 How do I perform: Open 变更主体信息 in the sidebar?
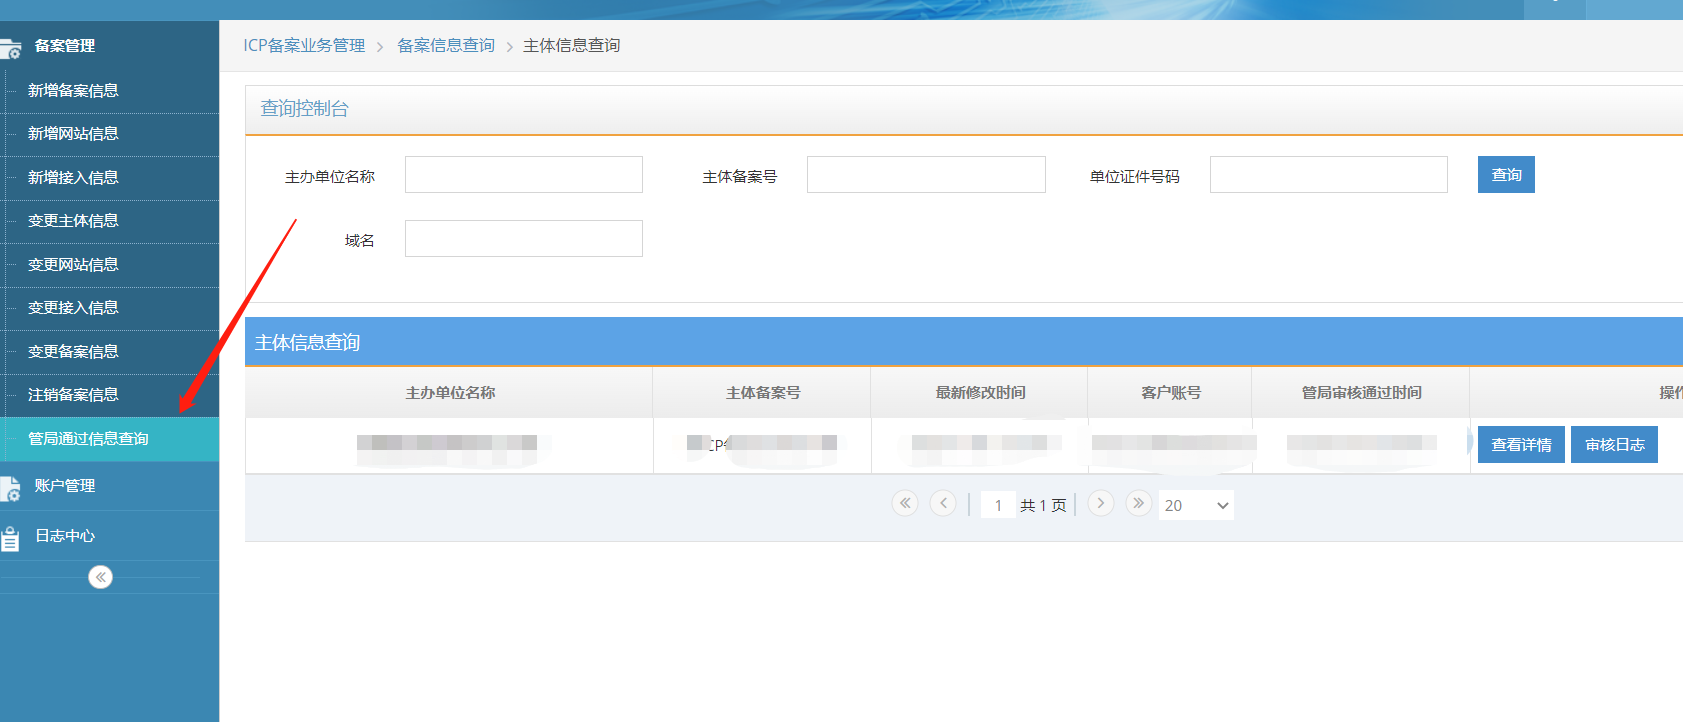[x=73, y=221]
